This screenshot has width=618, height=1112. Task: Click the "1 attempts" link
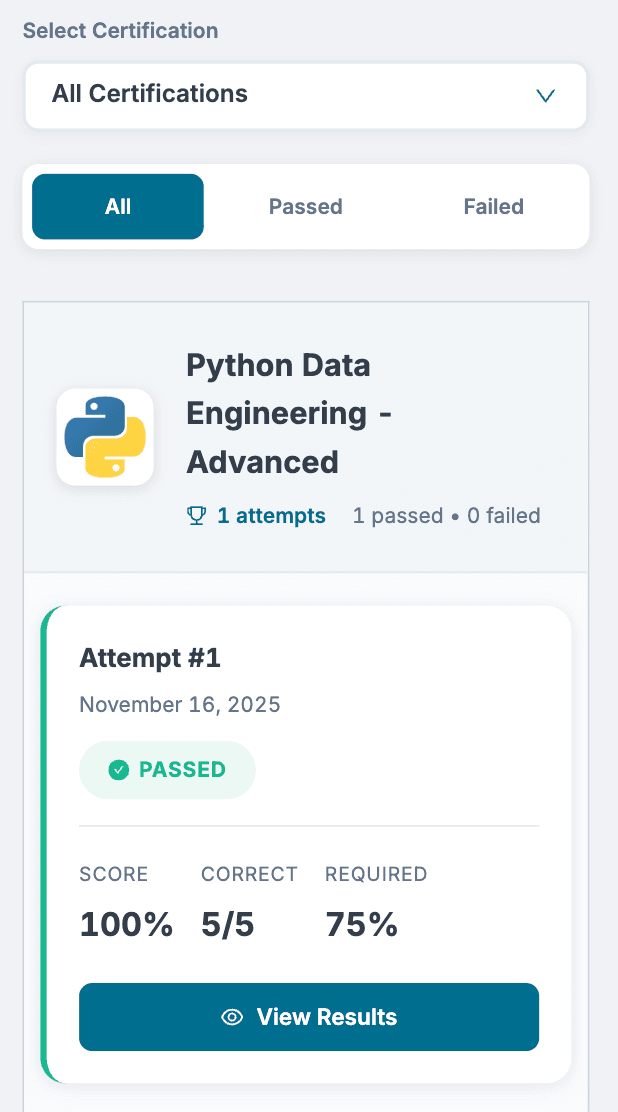[x=271, y=516]
